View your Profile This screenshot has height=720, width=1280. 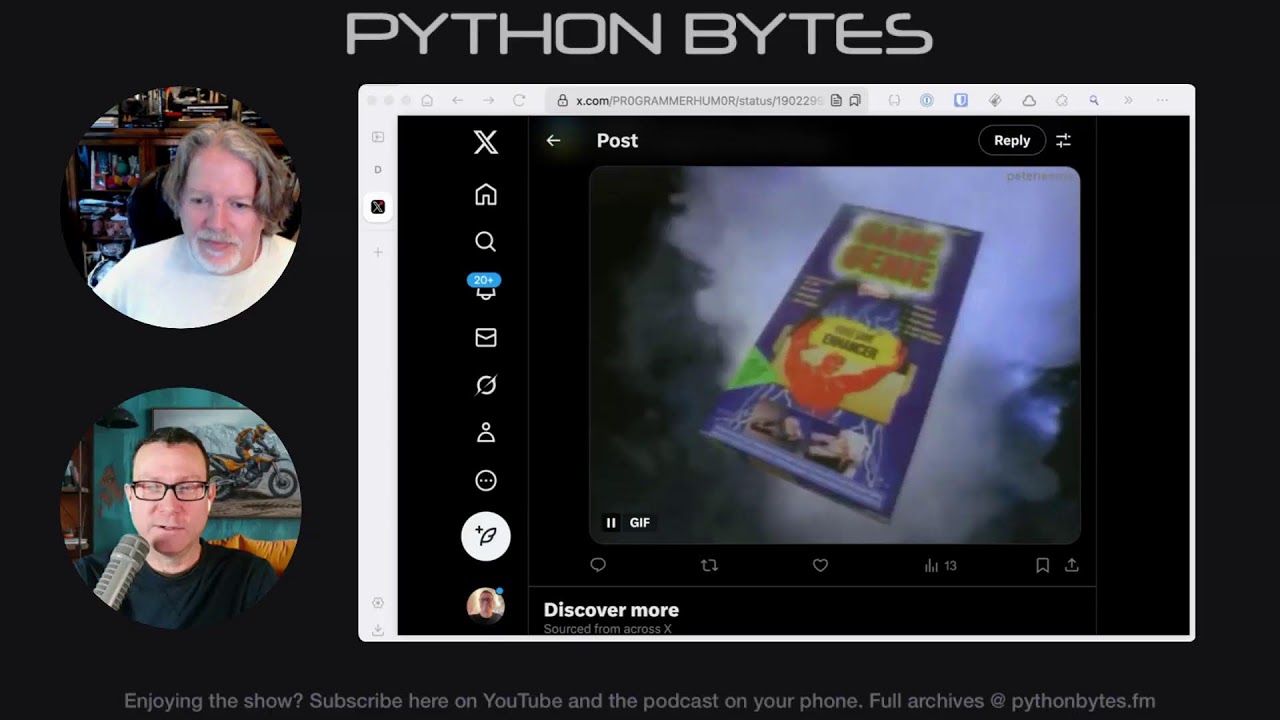[486, 432]
